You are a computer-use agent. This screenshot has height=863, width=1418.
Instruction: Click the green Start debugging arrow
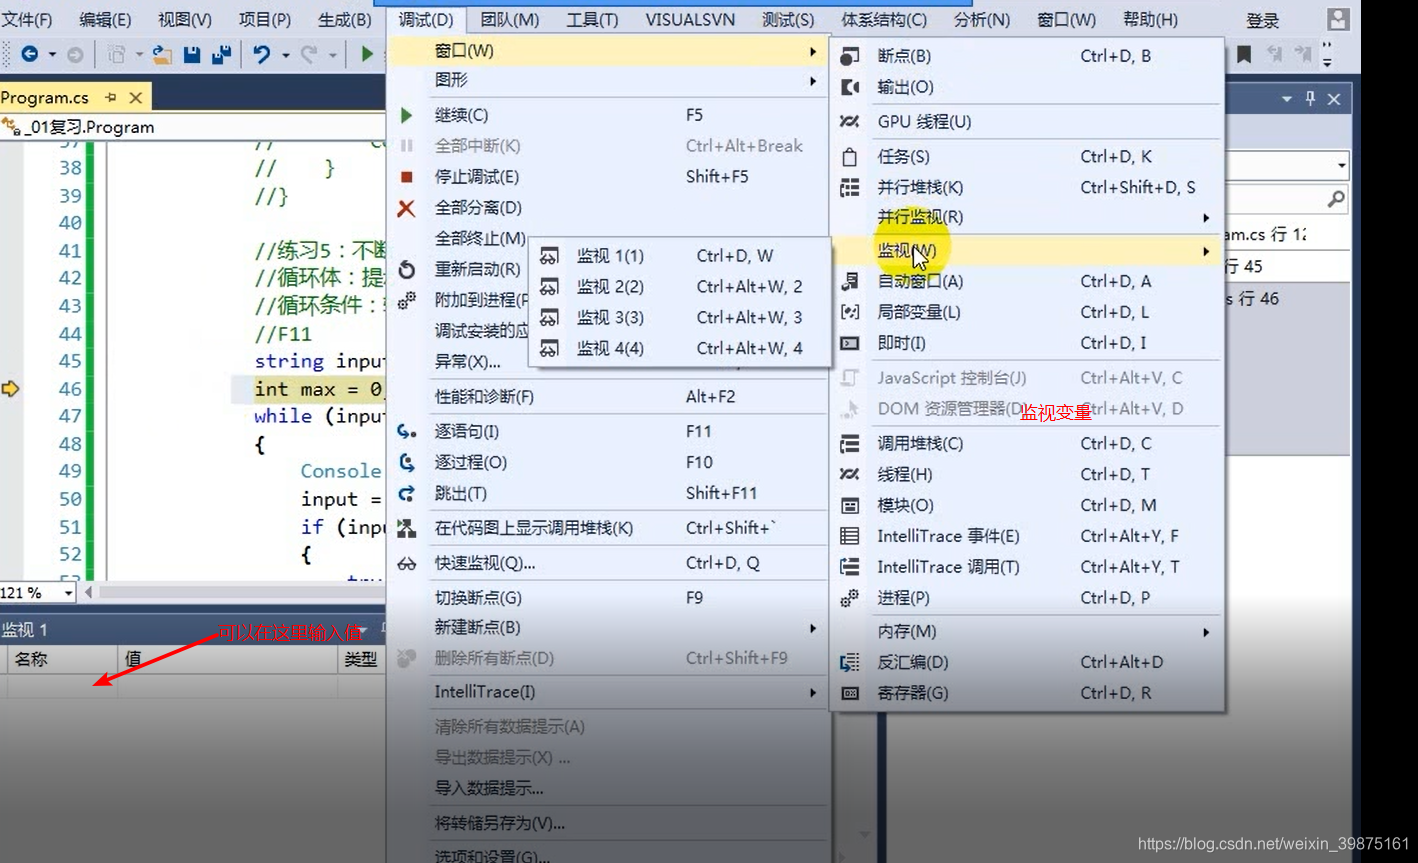[367, 54]
